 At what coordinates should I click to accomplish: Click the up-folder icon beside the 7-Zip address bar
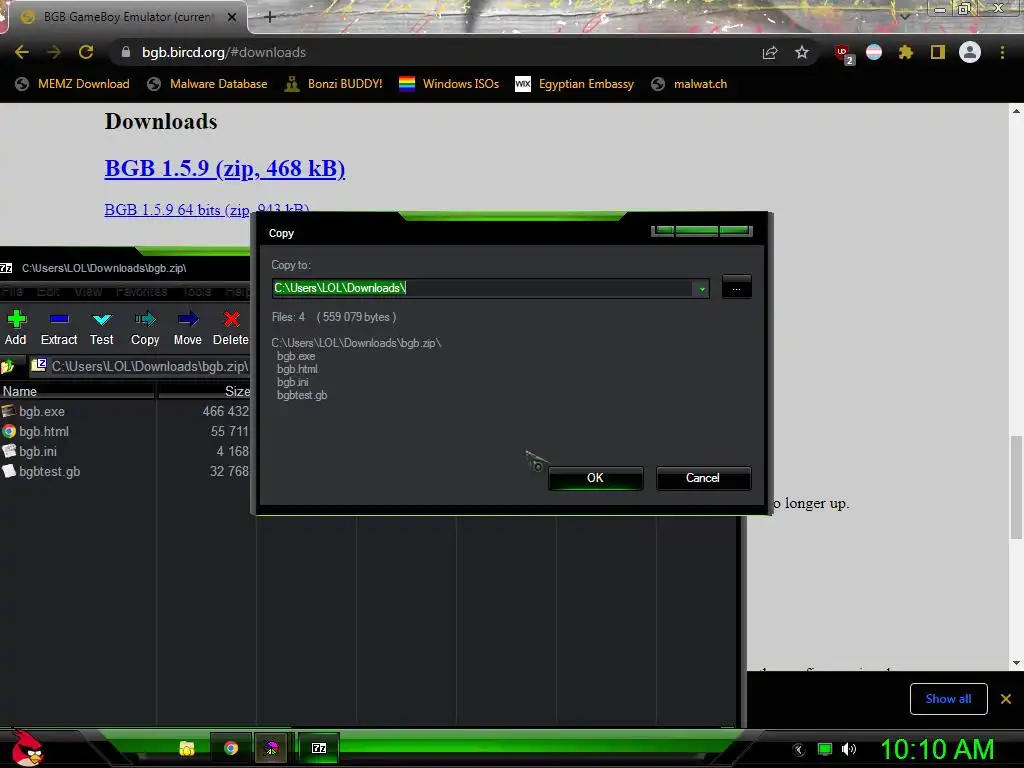click(8, 366)
